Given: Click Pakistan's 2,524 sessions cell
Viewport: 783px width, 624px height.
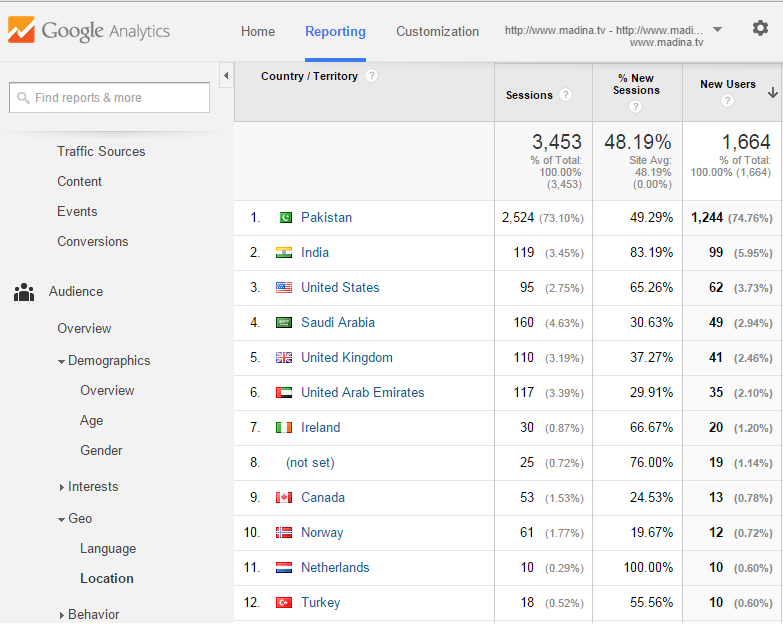Looking at the screenshot, I should [543, 218].
